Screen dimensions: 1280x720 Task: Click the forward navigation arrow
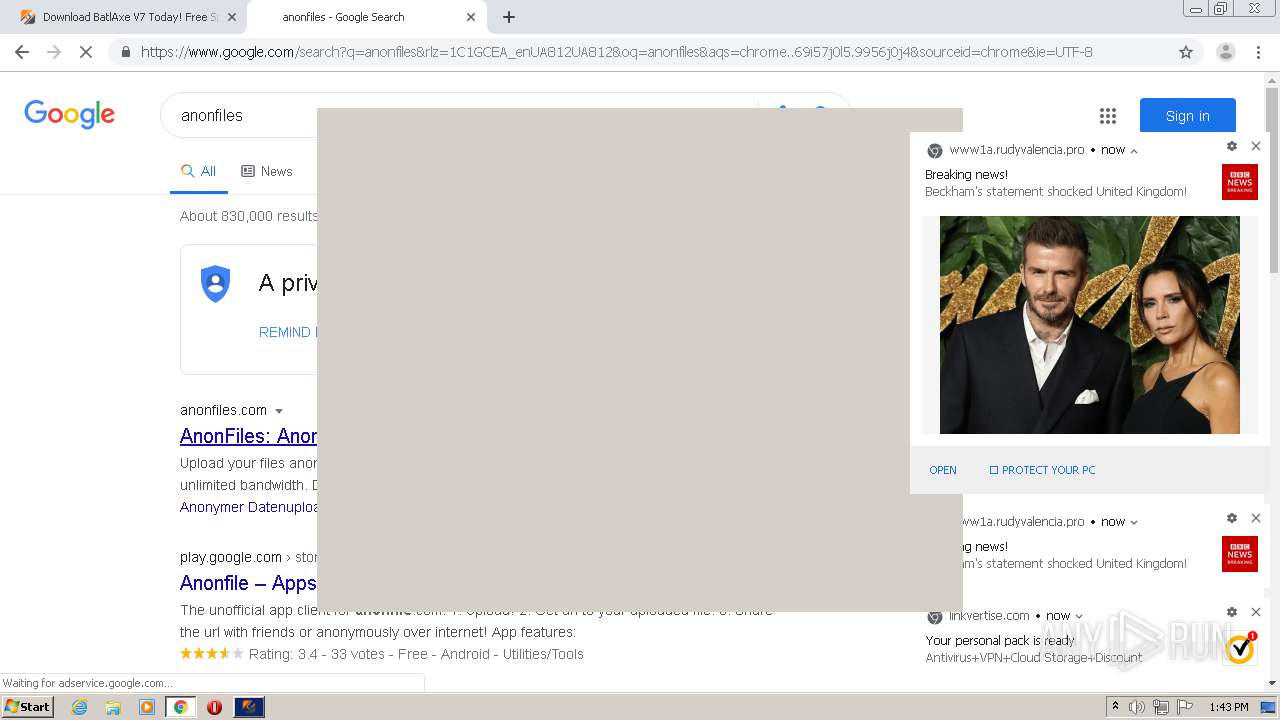tap(54, 52)
